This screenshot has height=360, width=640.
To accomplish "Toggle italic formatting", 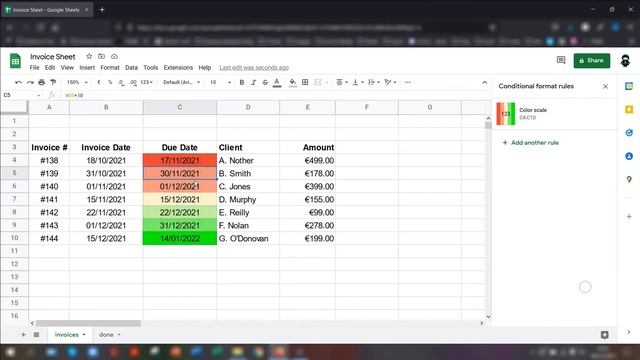I will point(253,82).
